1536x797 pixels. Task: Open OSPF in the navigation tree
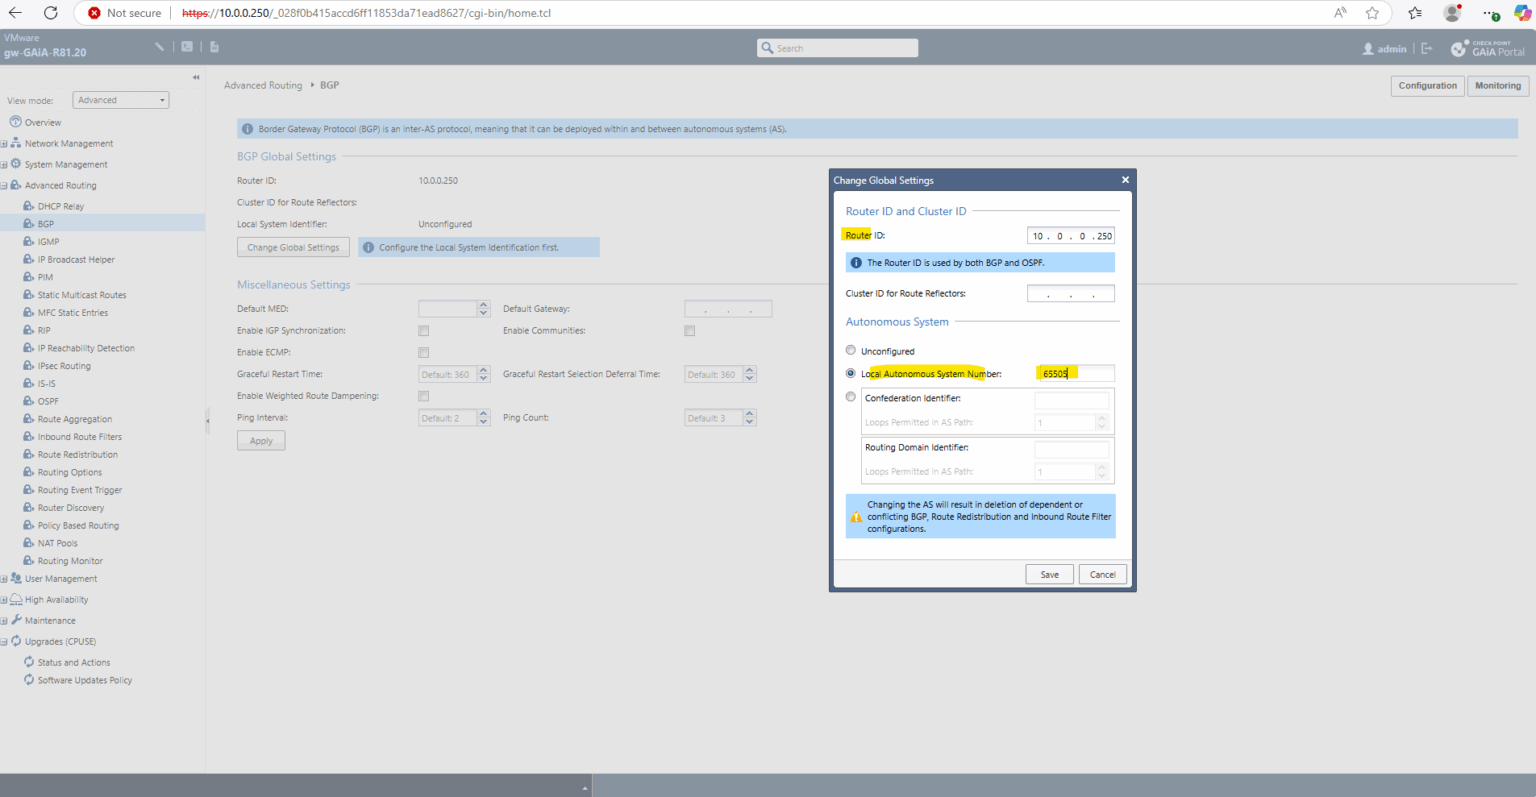48,401
